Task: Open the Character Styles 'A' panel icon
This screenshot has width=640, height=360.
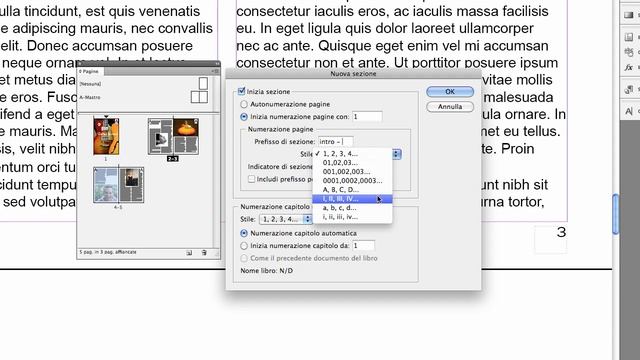Action: click(x=629, y=111)
